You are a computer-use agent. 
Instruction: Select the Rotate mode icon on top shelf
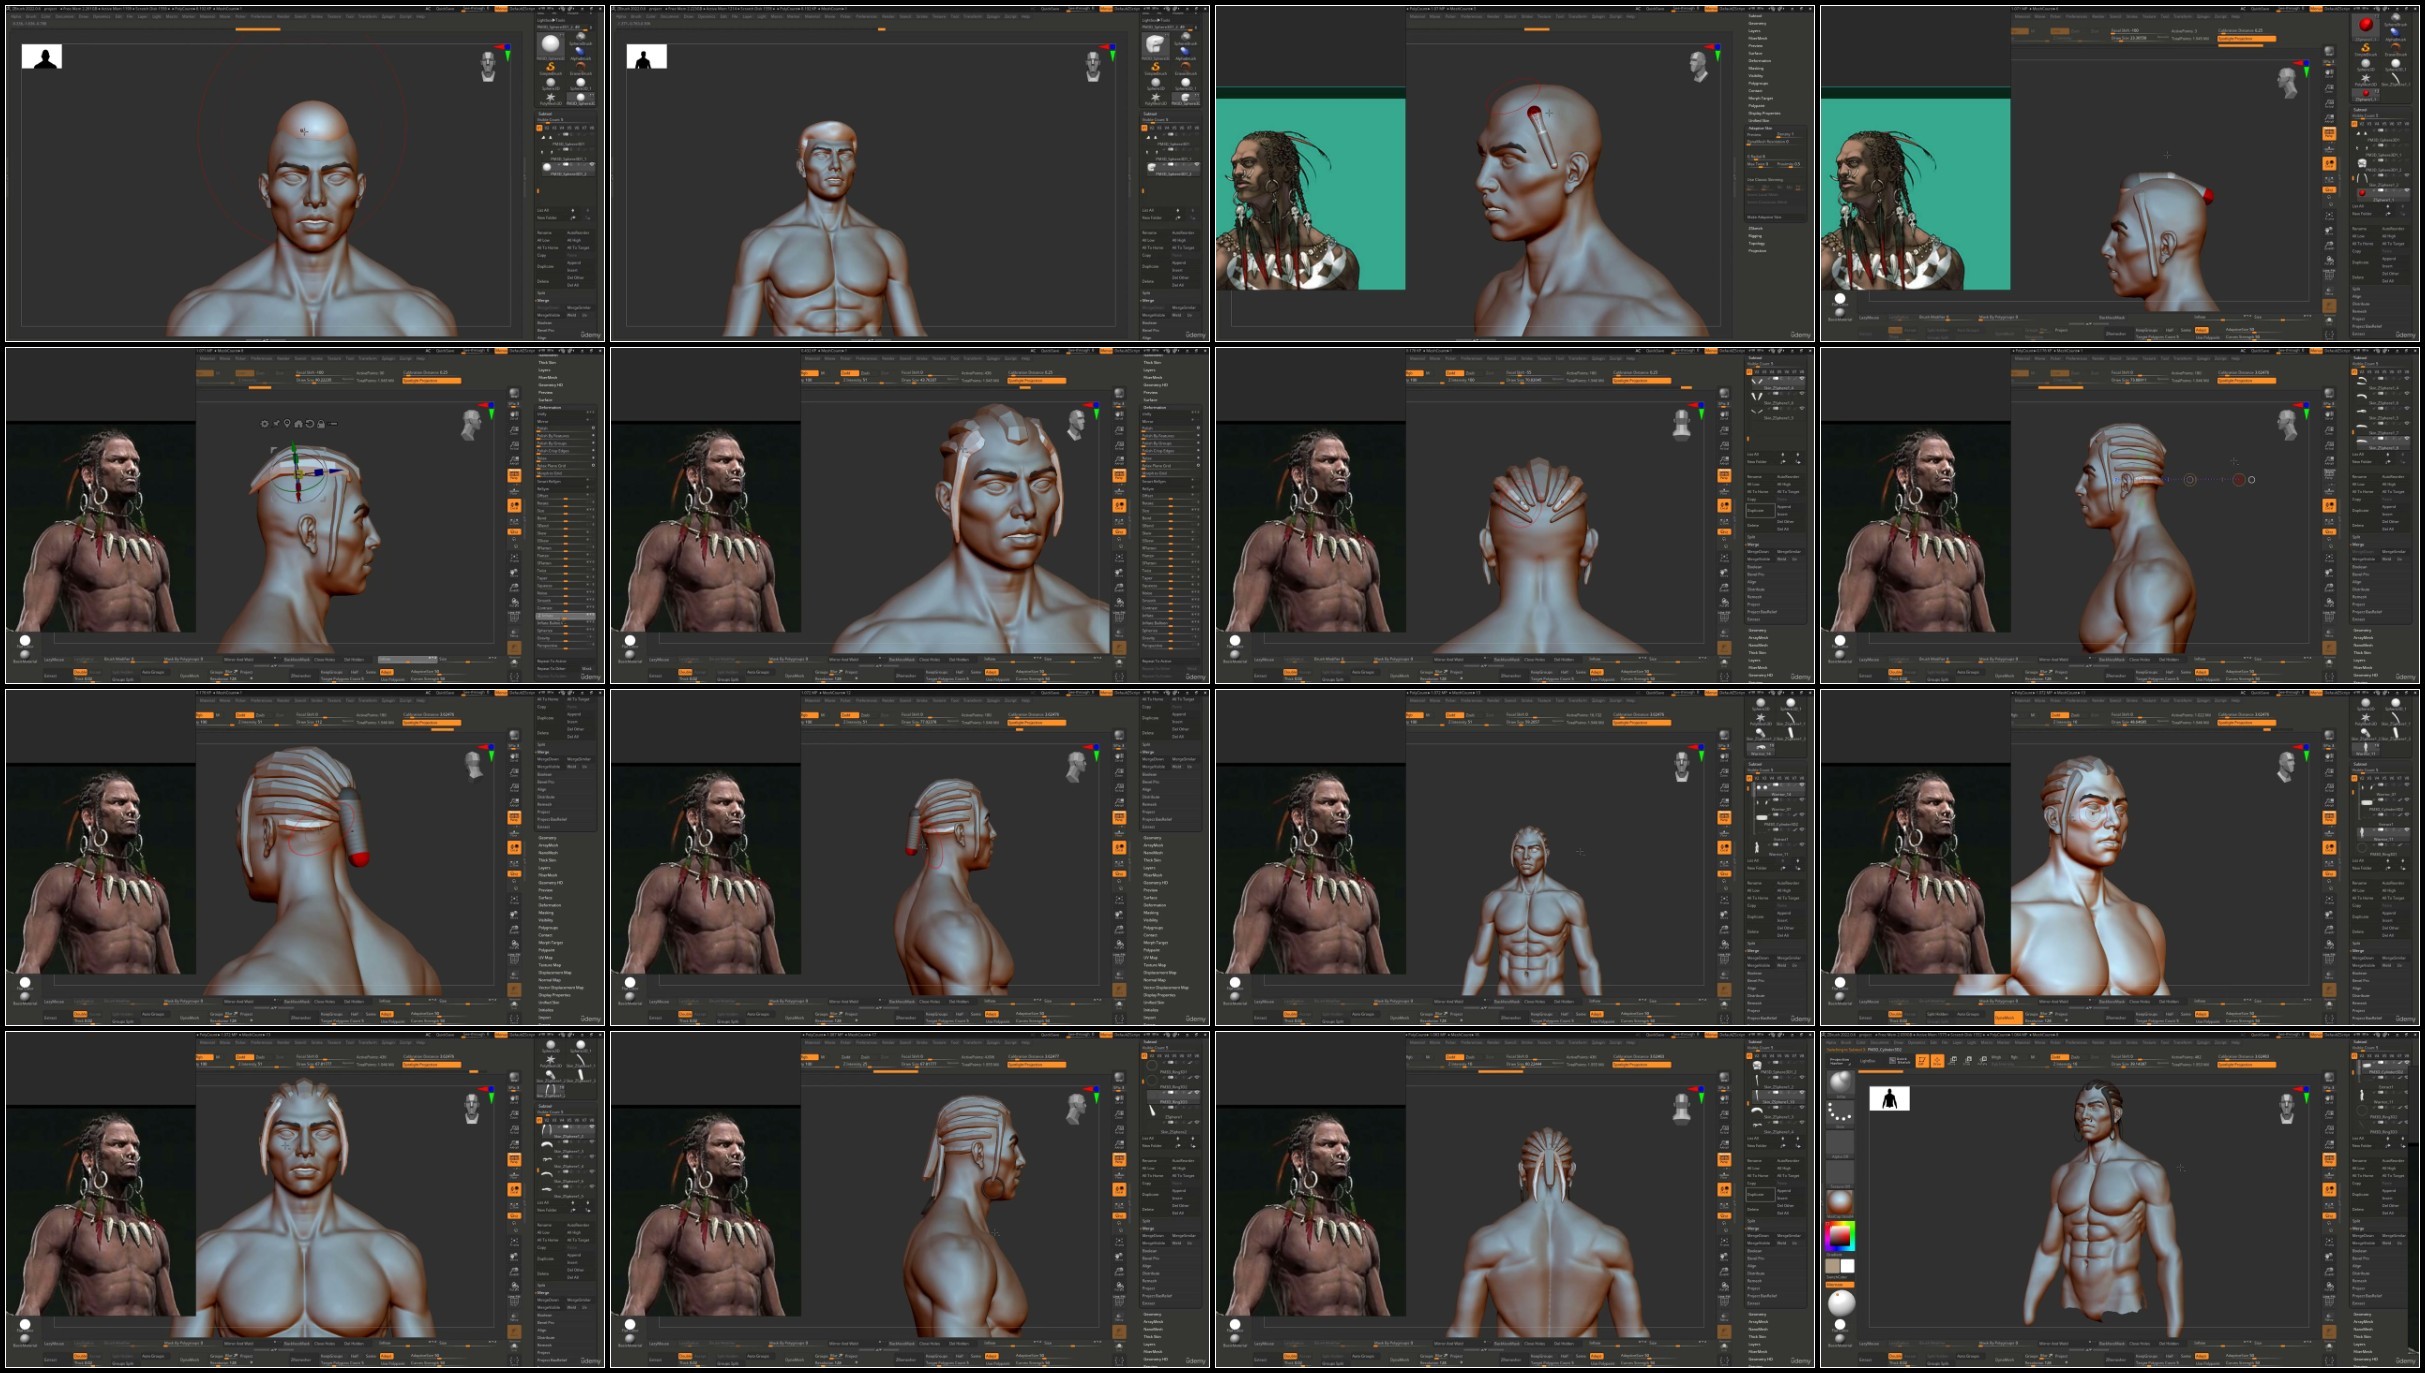tap(1983, 1061)
